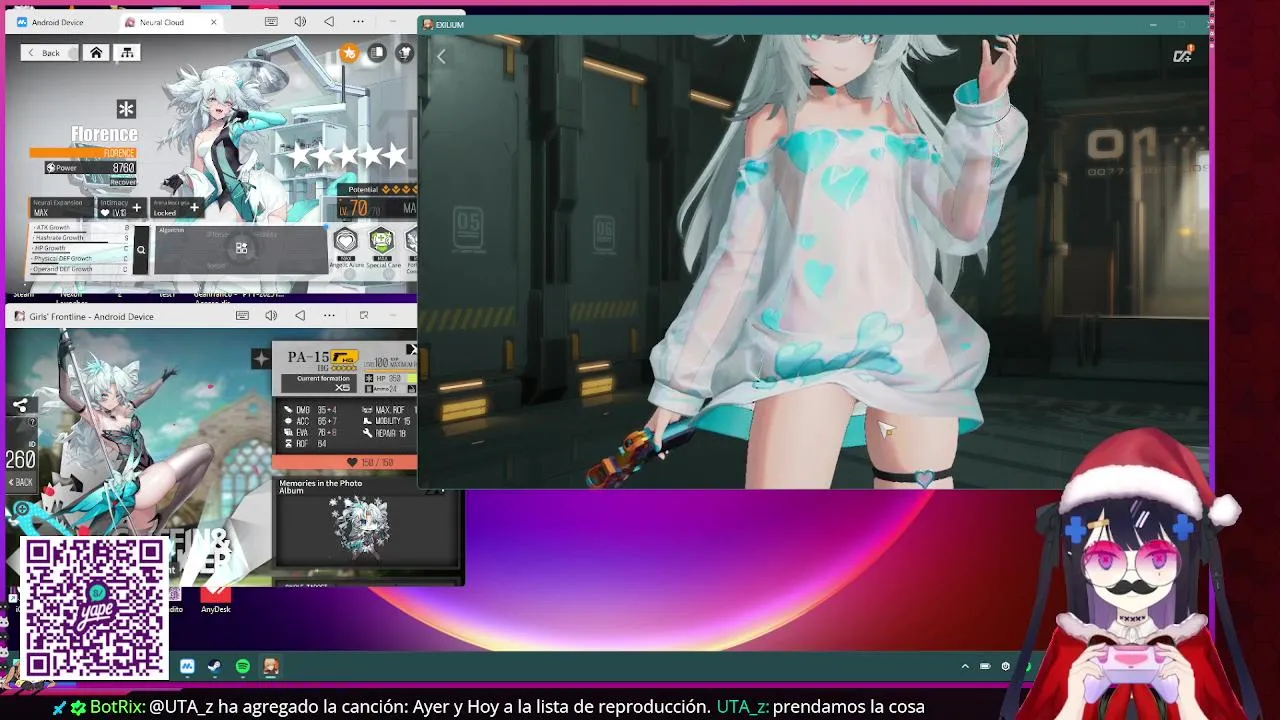Open the blue emulator taskbar icon
Viewport: 1280px width, 720px height.
tap(187, 666)
